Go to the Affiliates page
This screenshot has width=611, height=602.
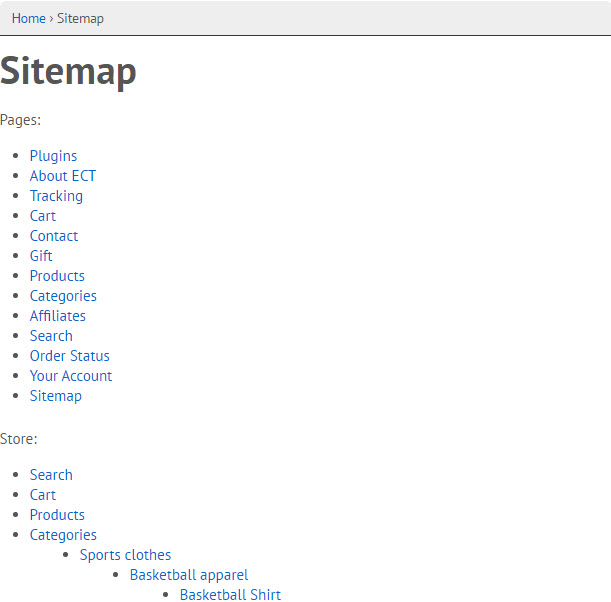[58, 316]
